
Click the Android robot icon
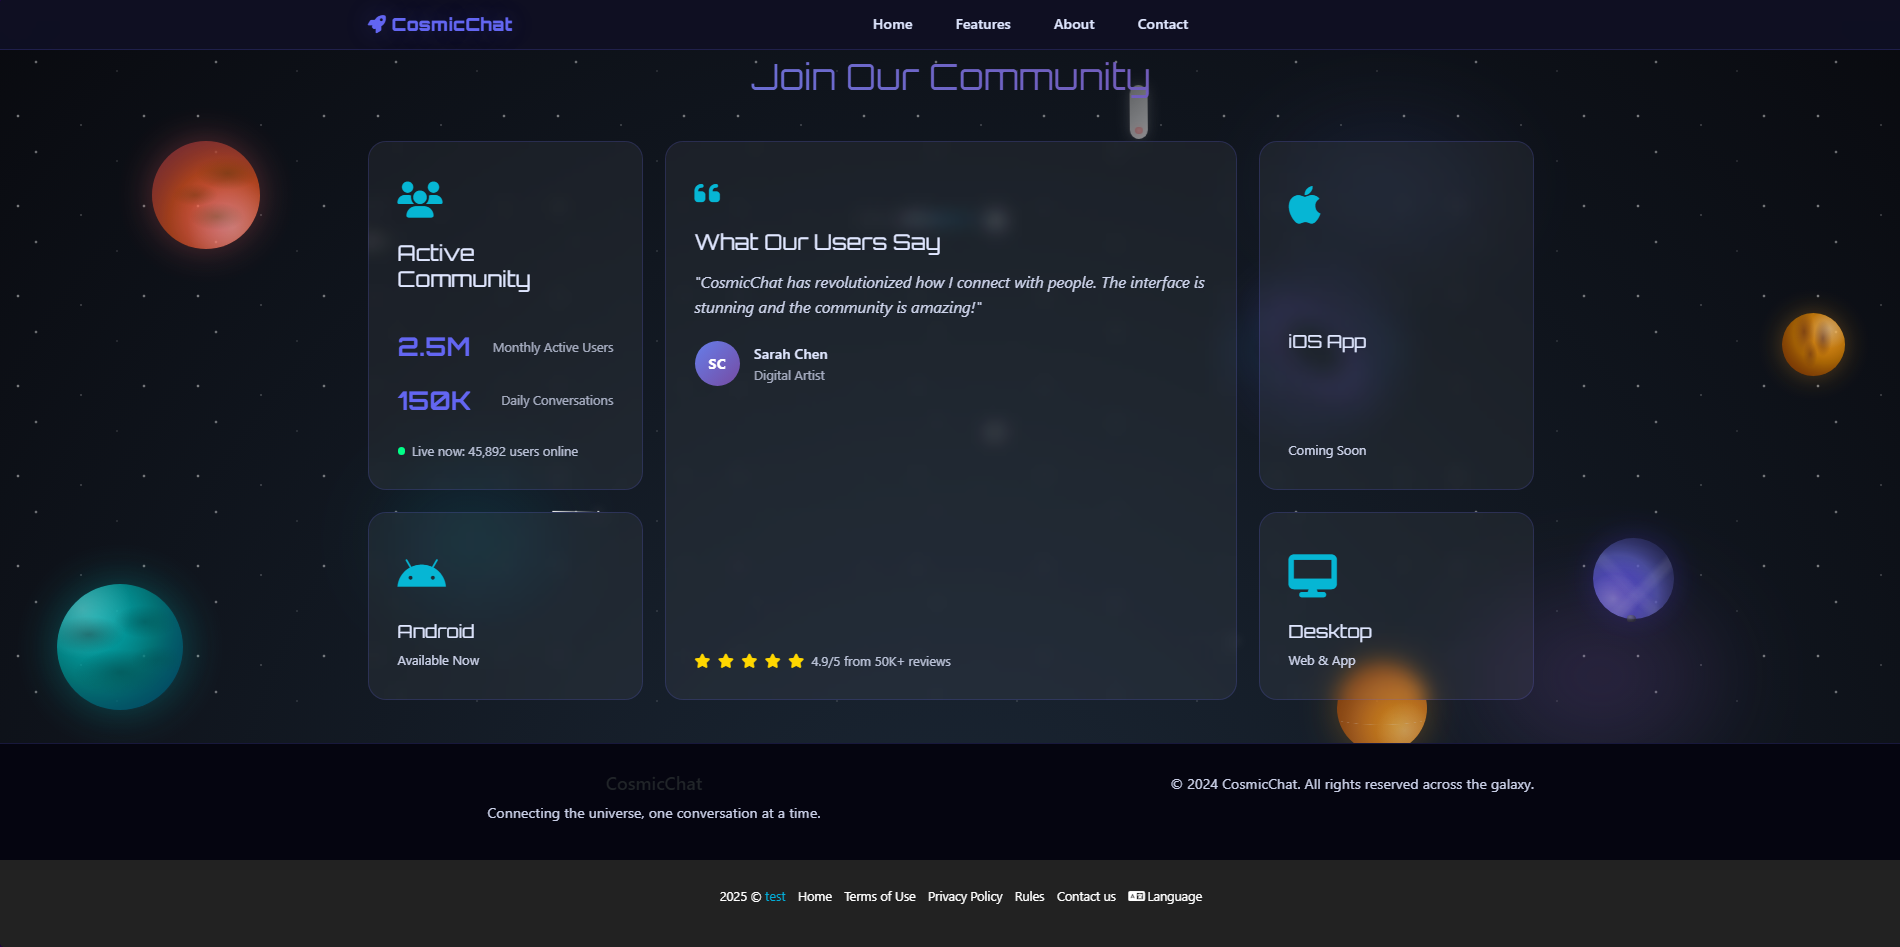421,574
